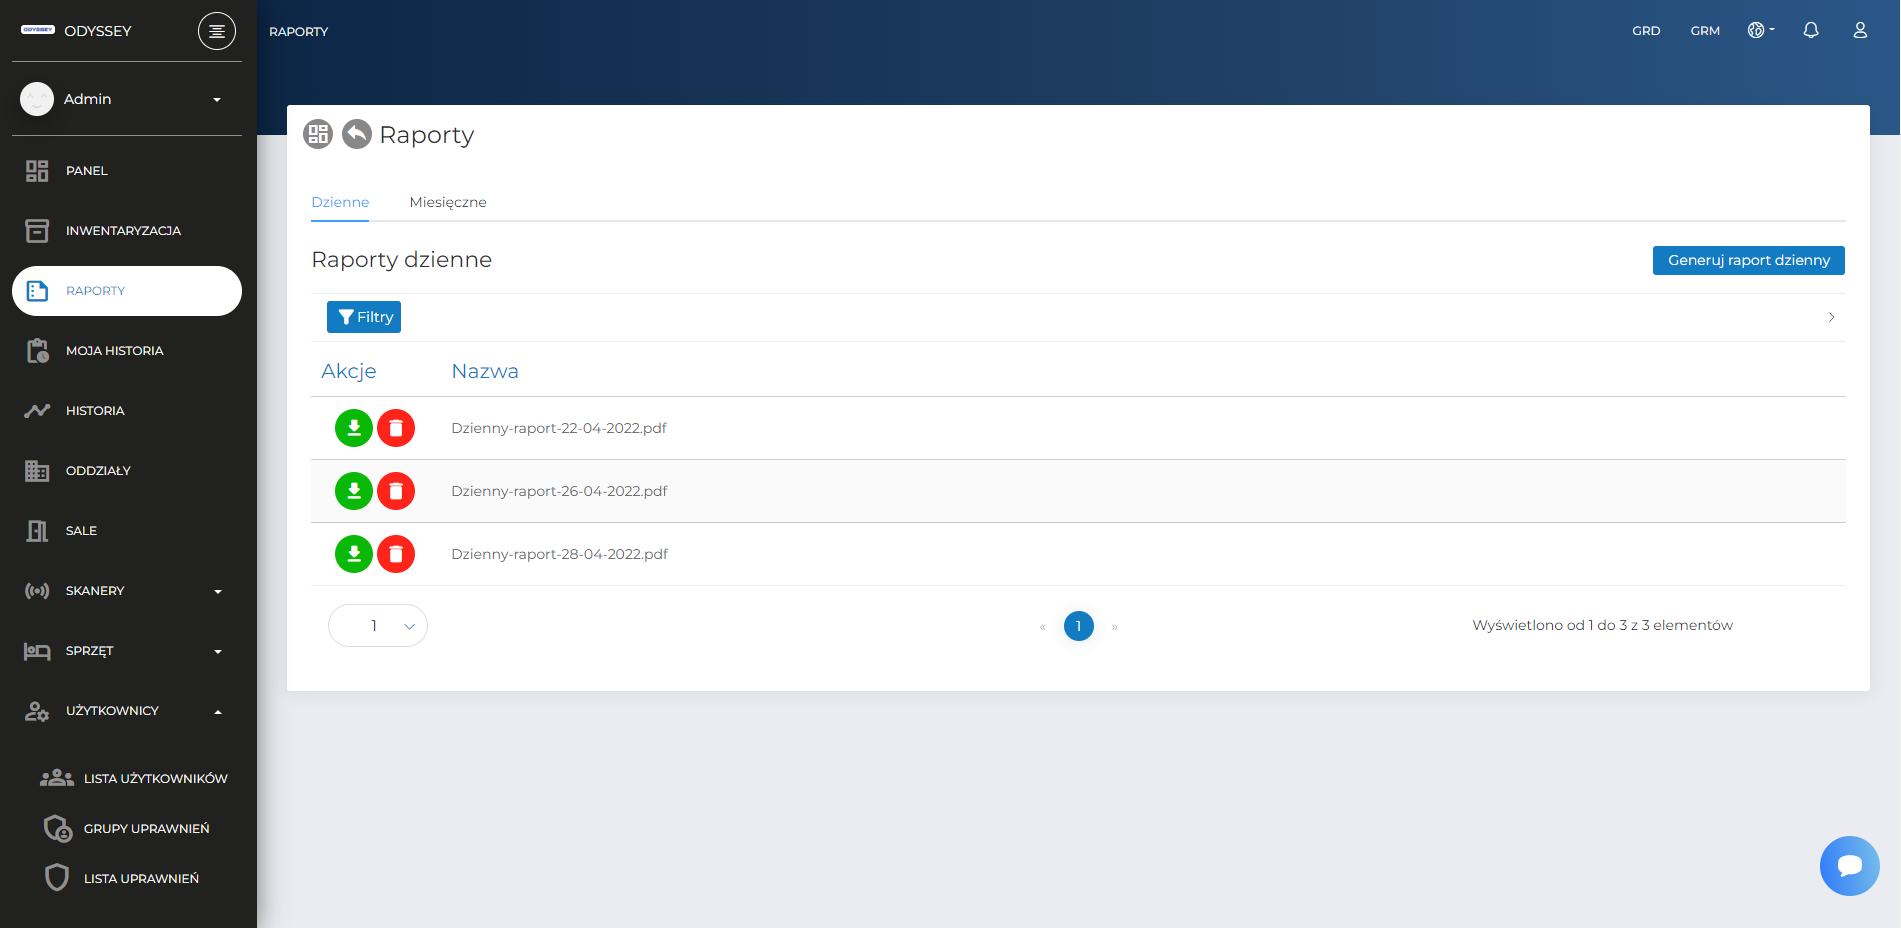This screenshot has height=928, width=1901.
Task: Click the Grupy Uprawnień shield-user icon
Action: (58, 828)
